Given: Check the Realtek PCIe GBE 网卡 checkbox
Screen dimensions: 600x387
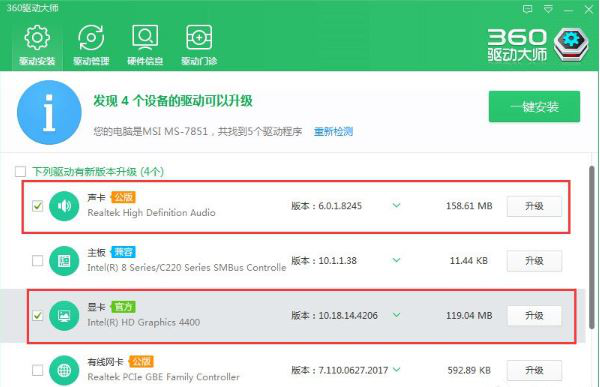Looking at the screenshot, I should pos(38,370).
